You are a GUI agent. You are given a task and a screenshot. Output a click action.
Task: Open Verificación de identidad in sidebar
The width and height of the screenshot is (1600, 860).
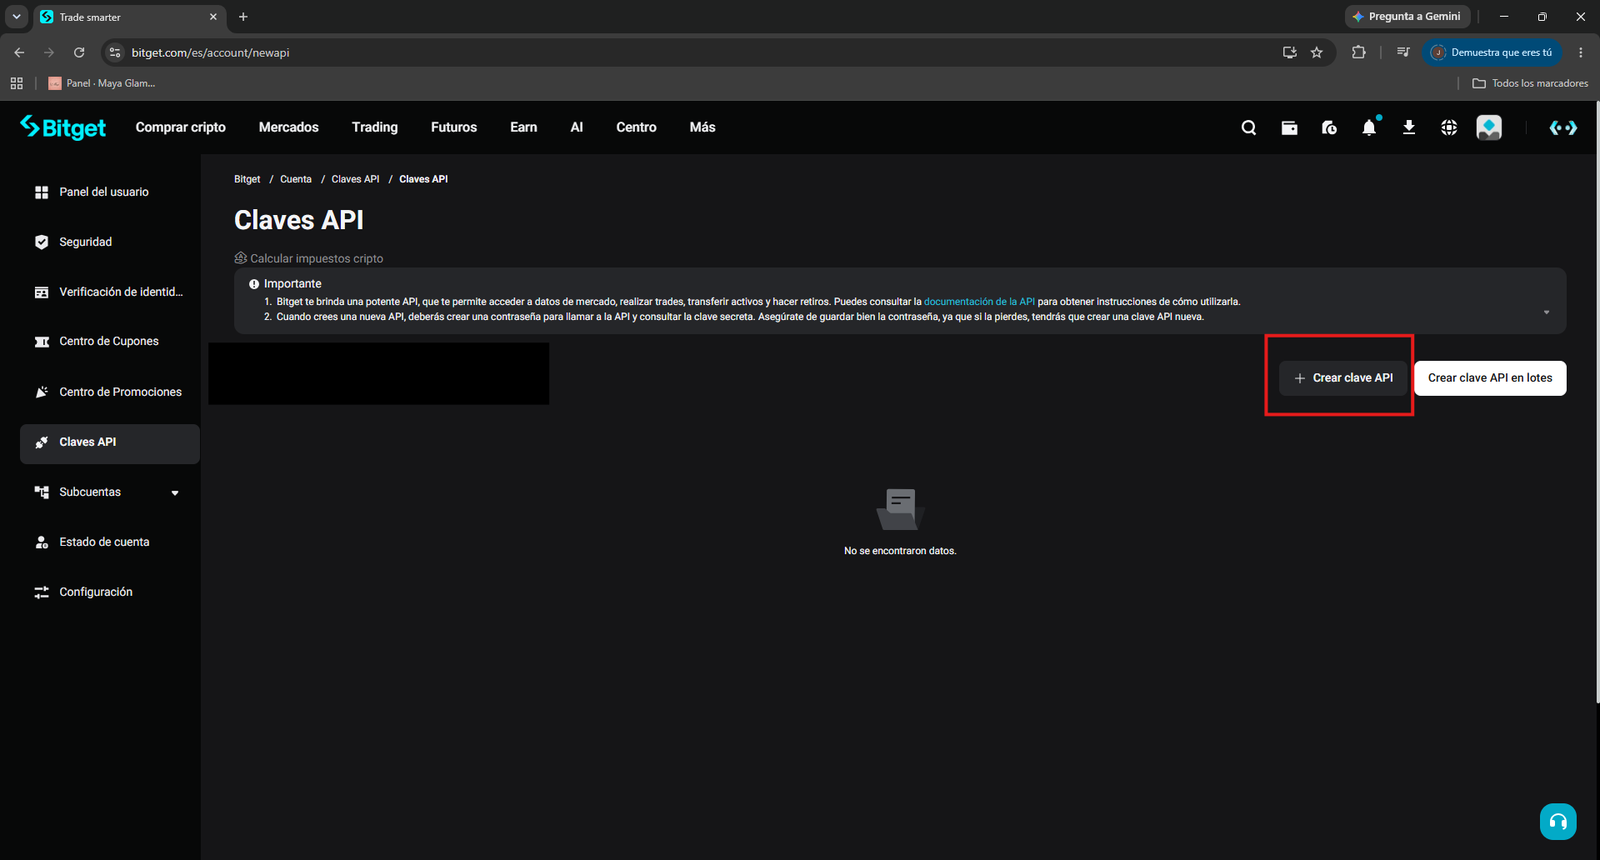(110, 292)
